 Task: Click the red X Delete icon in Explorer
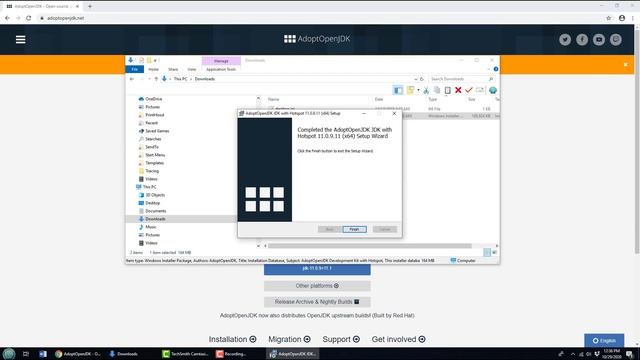tap(458, 90)
